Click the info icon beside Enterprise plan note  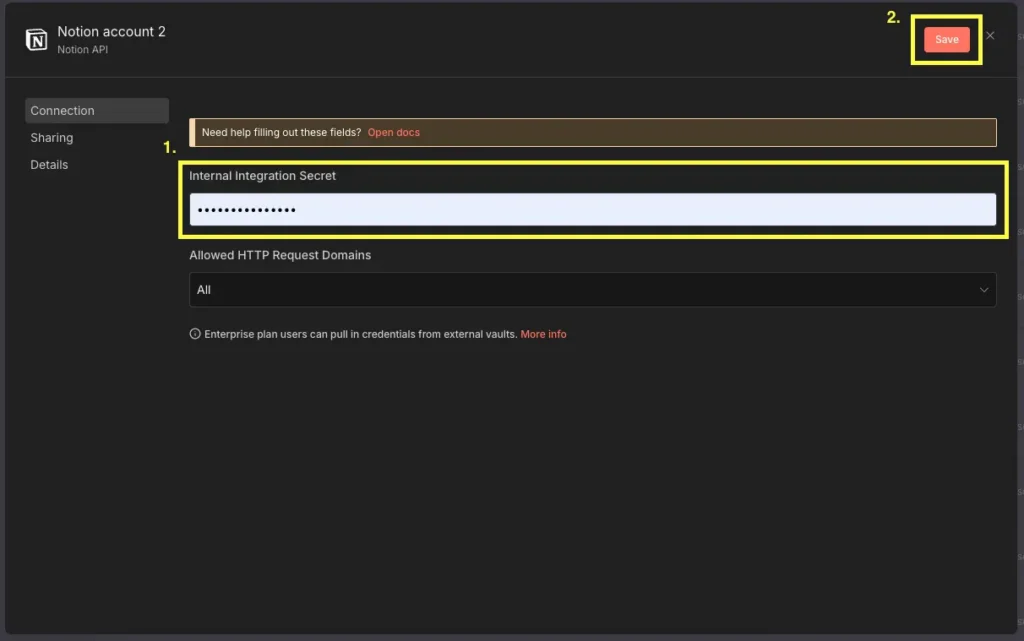[x=195, y=334]
